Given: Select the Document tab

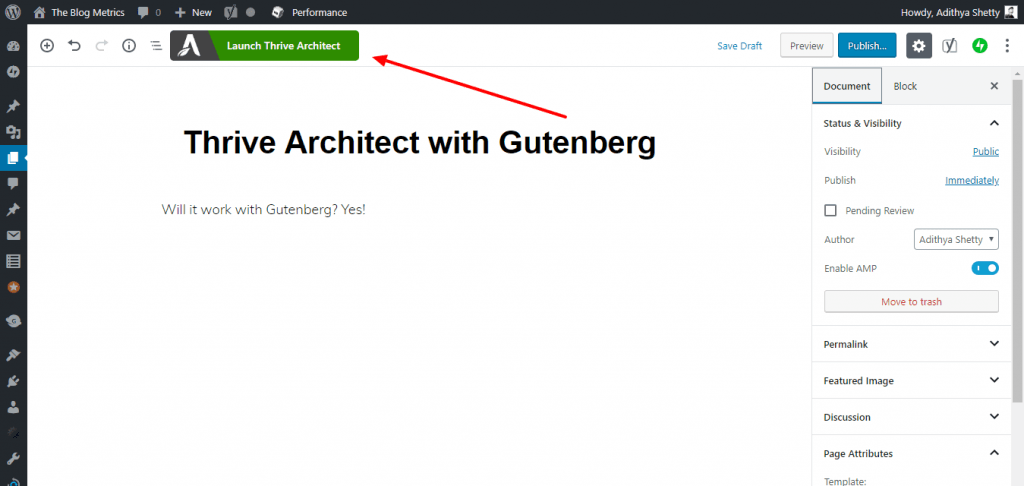Looking at the screenshot, I should pos(847,86).
